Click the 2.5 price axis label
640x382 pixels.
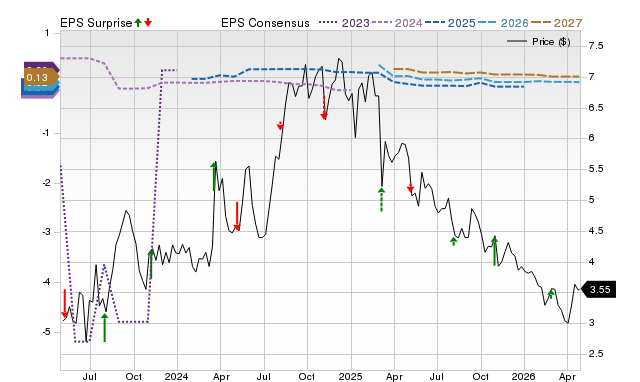tap(596, 354)
